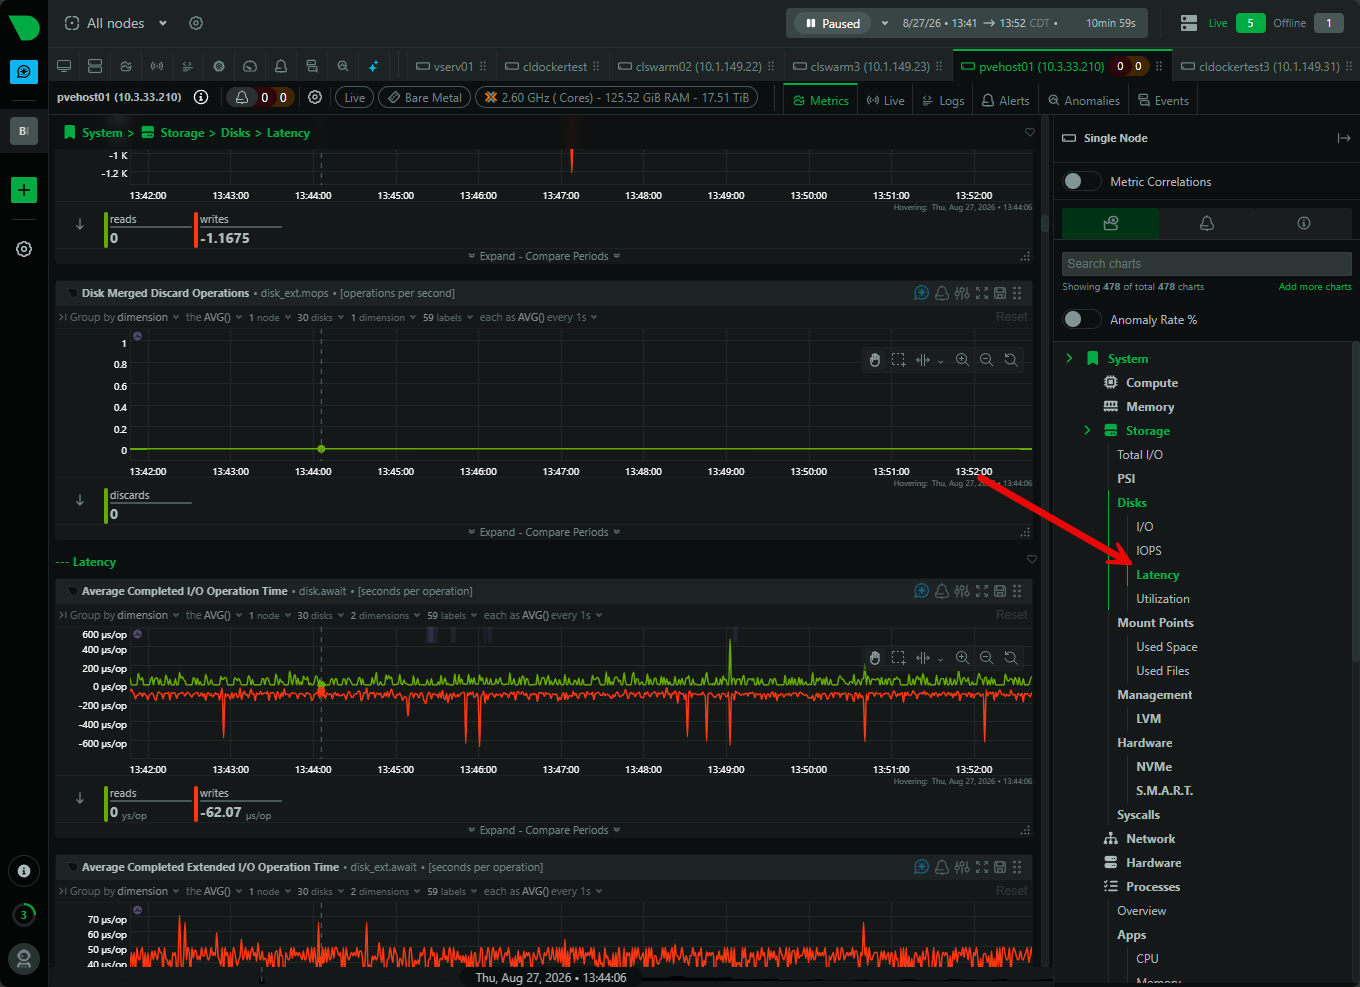Click the Netdata logo in the sidebar
Image resolution: width=1360 pixels, height=987 pixels.
tap(24, 26)
